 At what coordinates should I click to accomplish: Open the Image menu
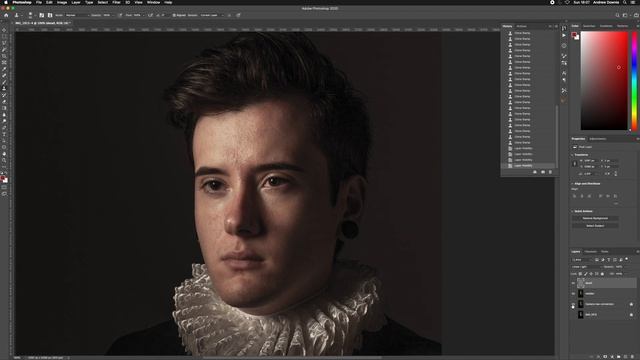[62, 2]
